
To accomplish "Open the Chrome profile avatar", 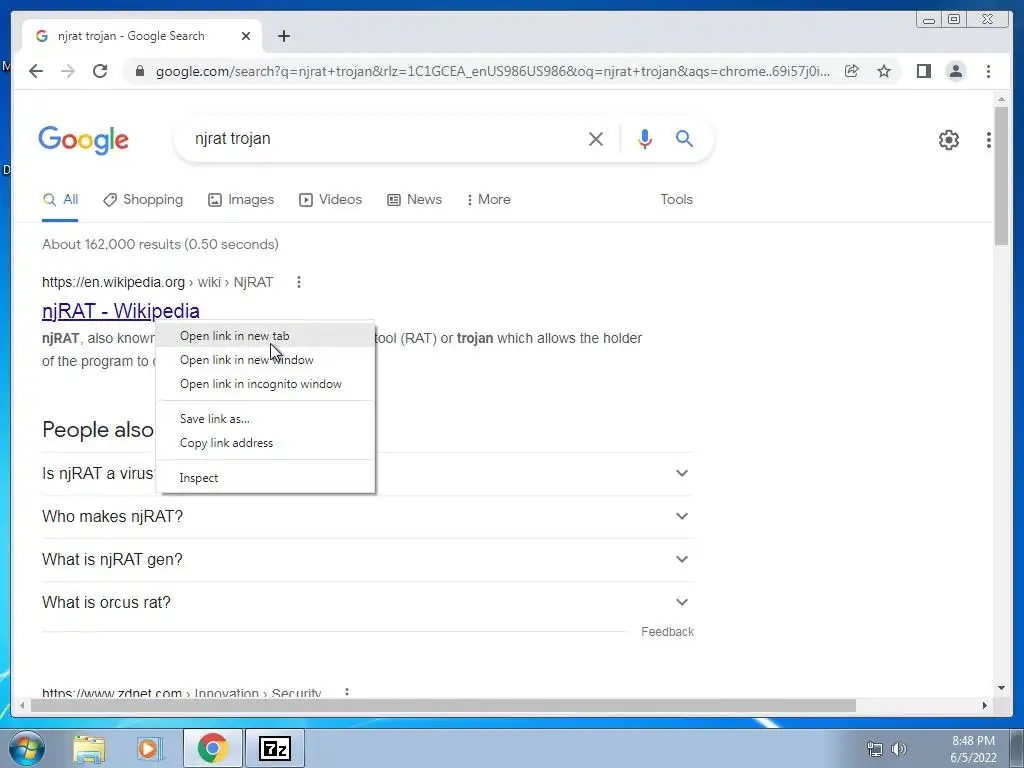I will click(x=955, y=71).
